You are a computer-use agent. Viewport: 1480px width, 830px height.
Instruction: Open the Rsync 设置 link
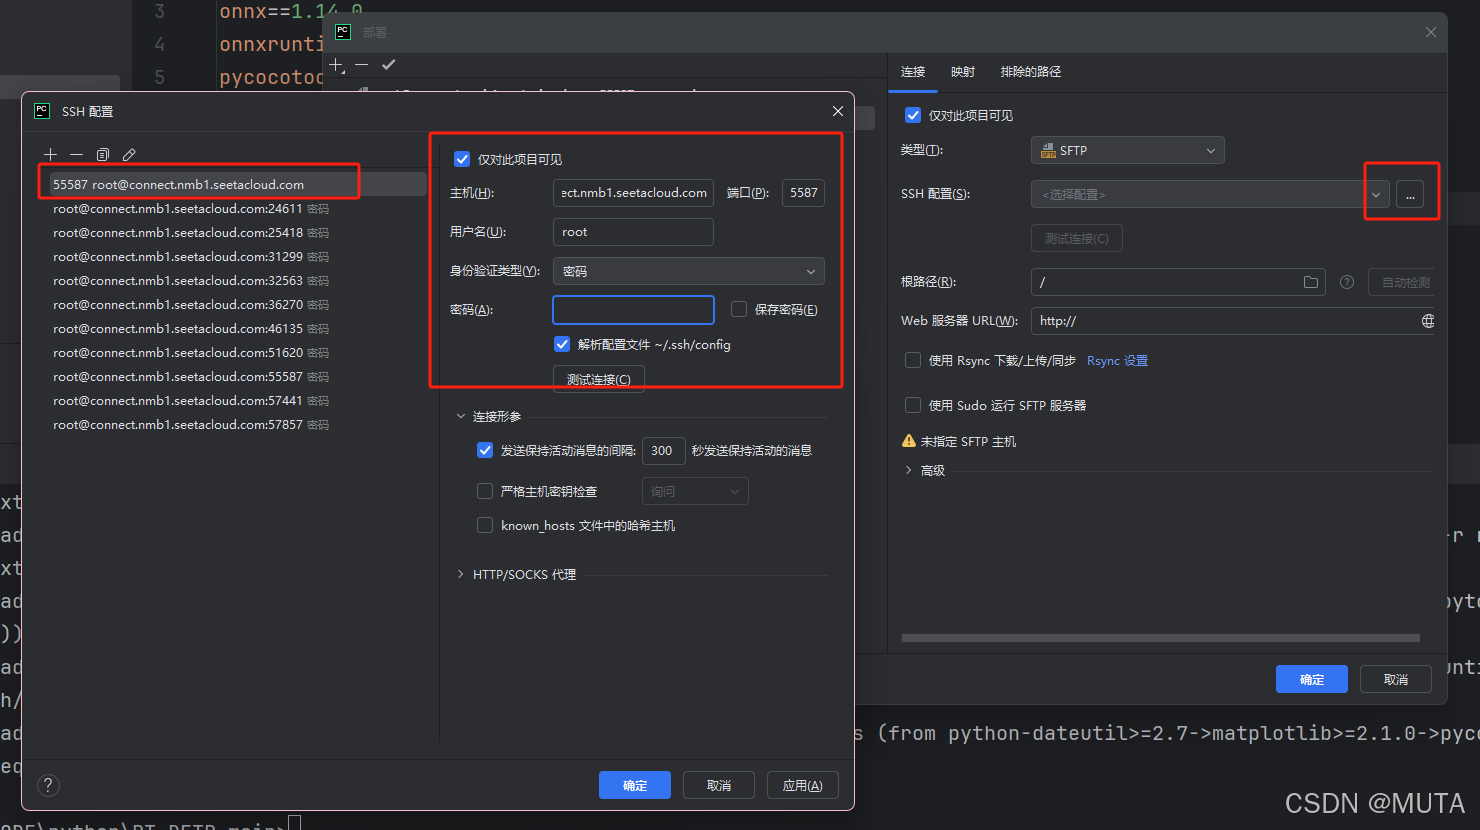pos(1117,361)
